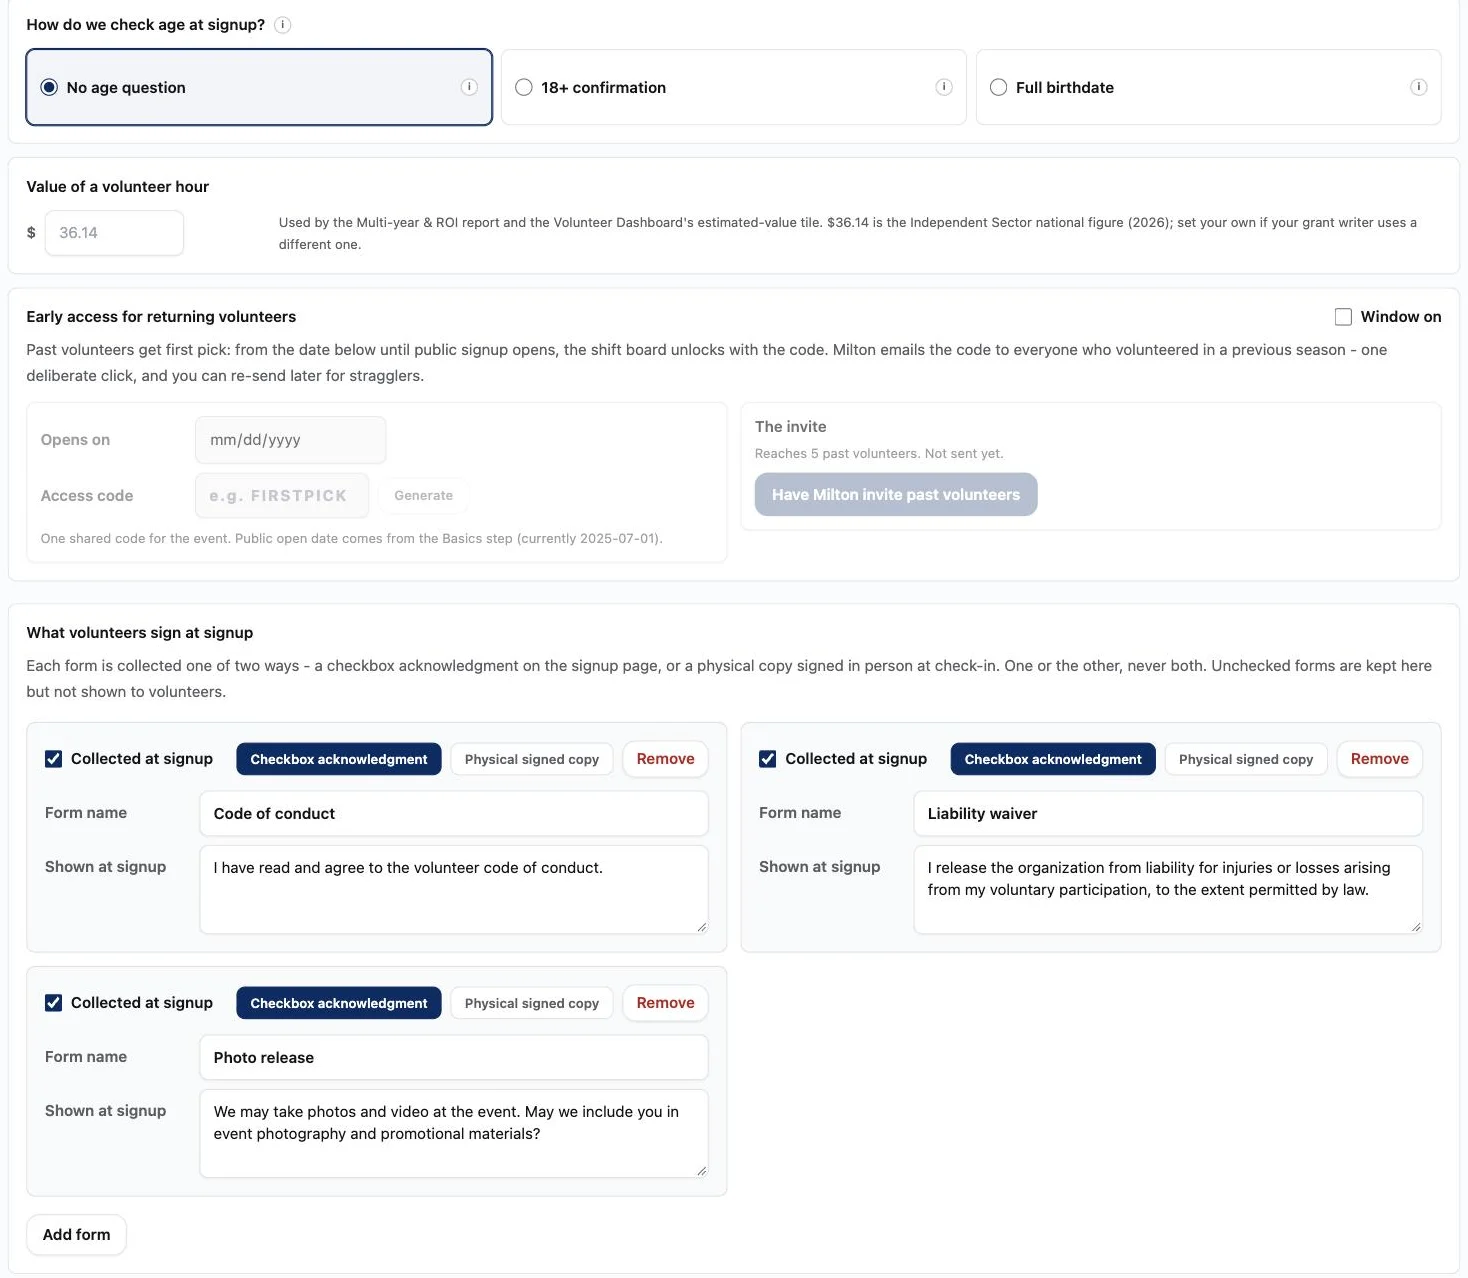
Task: Click the Code of conduct textarea resize handle
Action: tap(701, 927)
